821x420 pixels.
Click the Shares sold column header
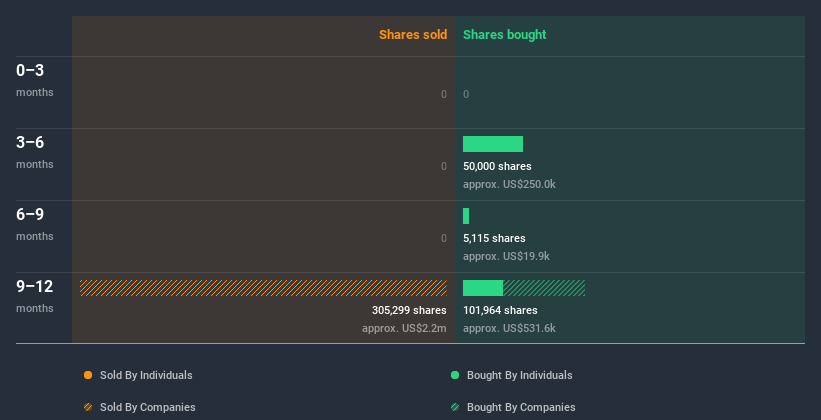point(413,35)
